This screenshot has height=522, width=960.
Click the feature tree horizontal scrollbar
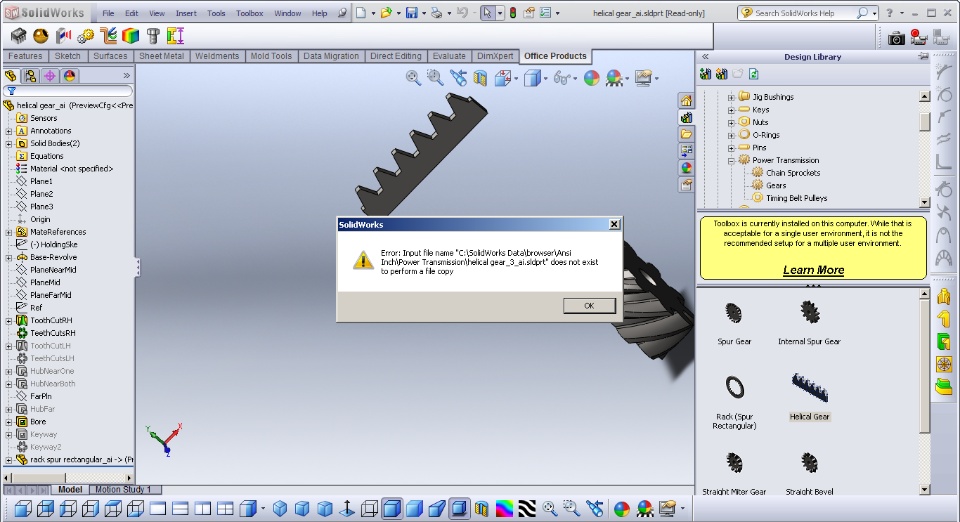[69, 478]
